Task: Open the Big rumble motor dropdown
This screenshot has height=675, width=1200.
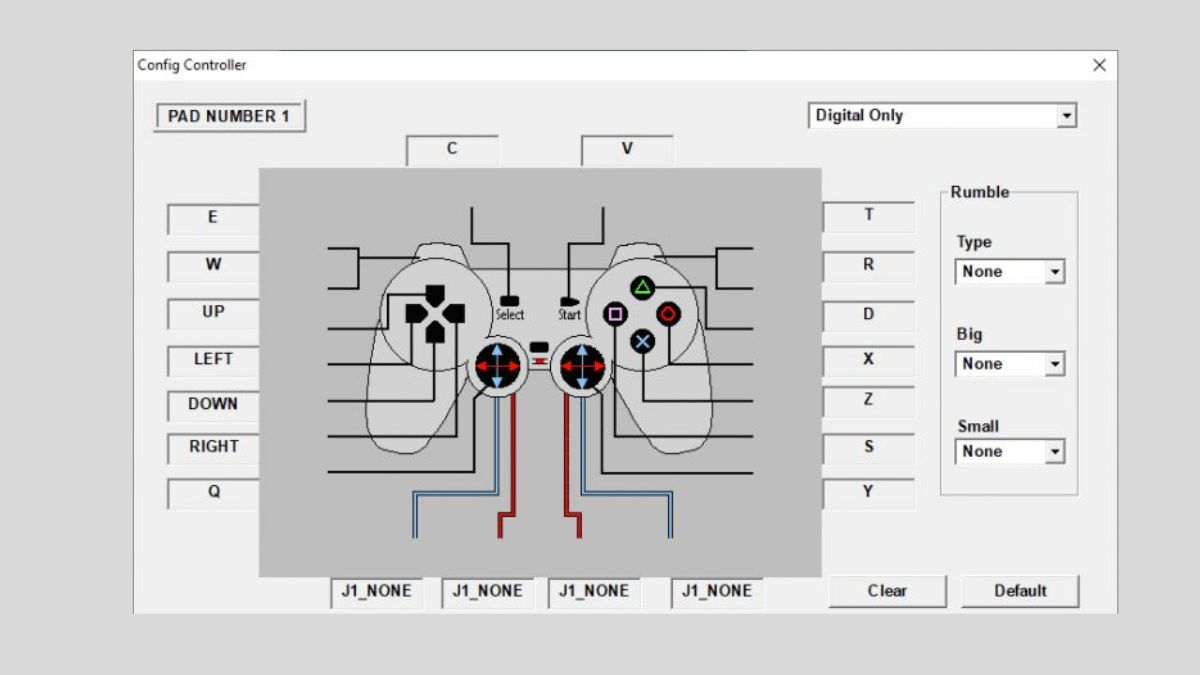Action: [1009, 364]
